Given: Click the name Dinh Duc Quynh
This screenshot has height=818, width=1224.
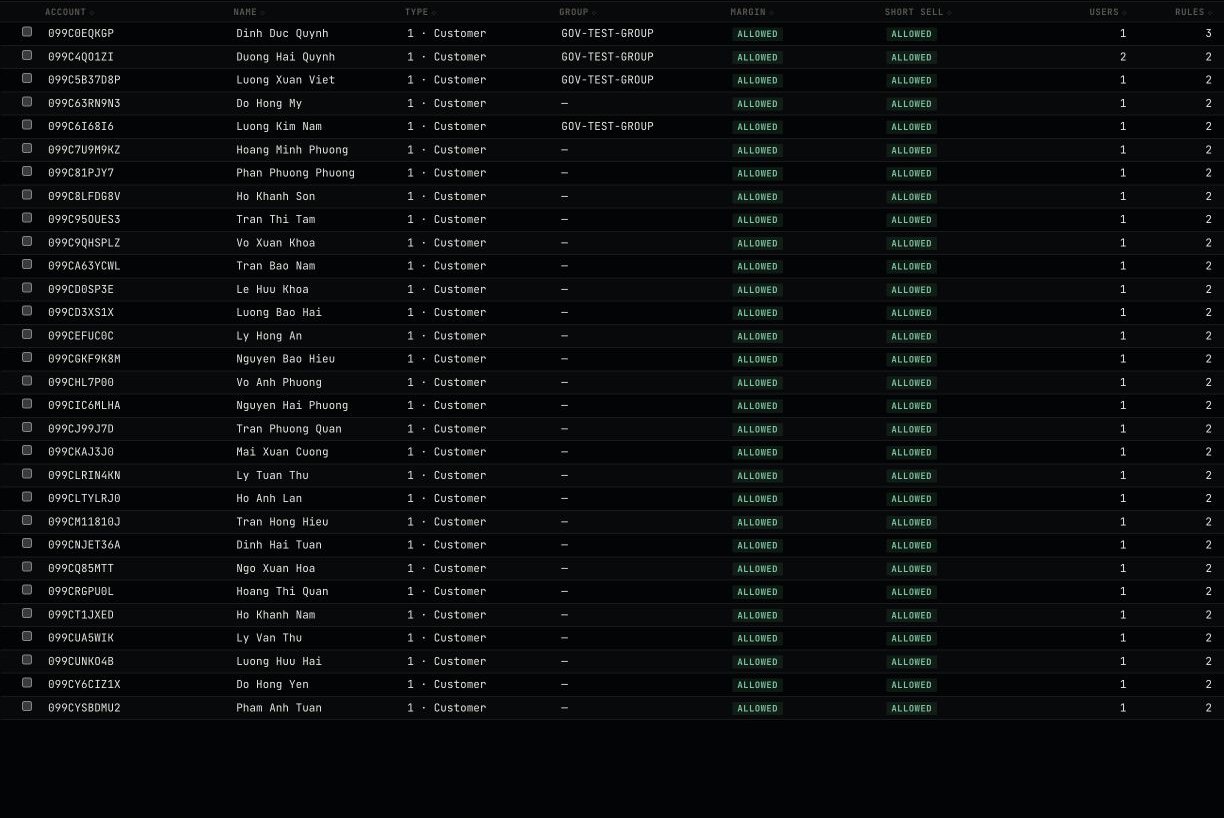Looking at the screenshot, I should [282, 33].
